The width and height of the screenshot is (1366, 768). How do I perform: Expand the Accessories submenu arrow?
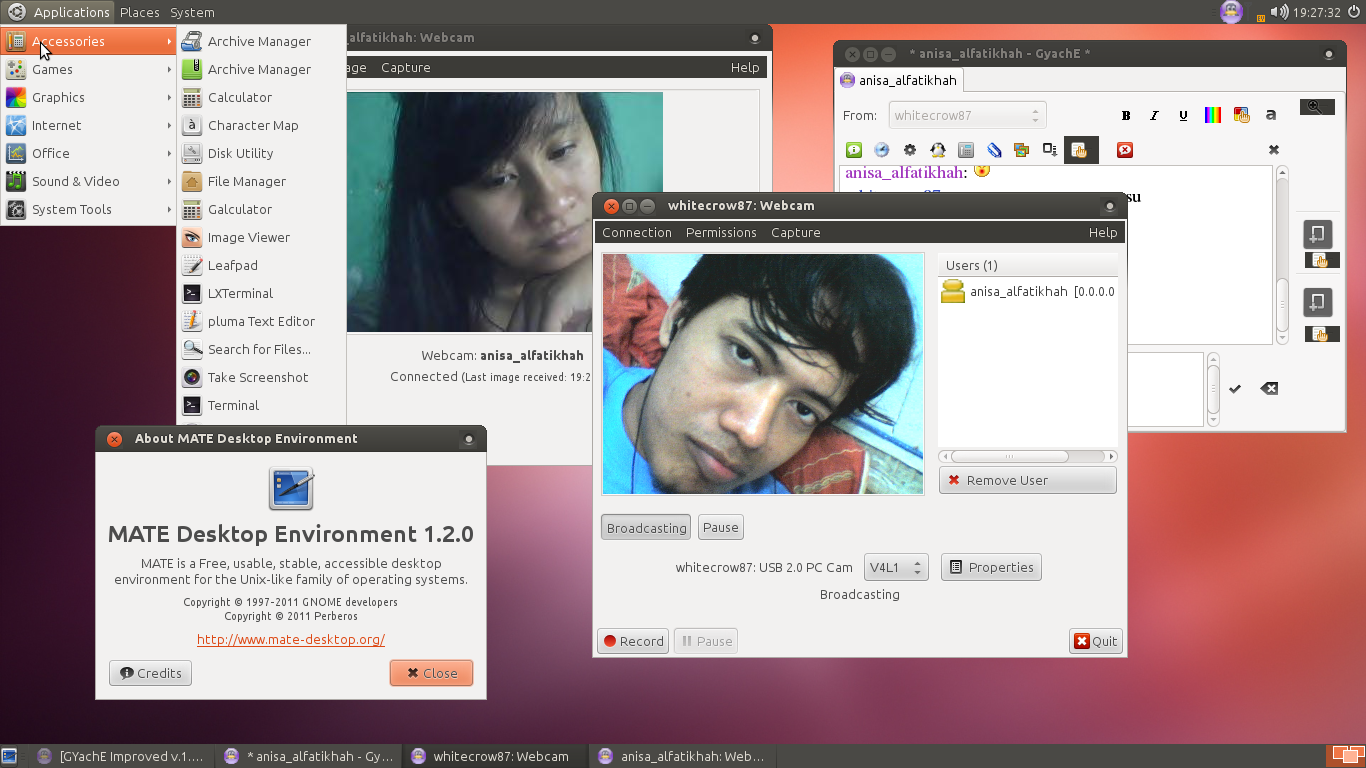pos(170,41)
